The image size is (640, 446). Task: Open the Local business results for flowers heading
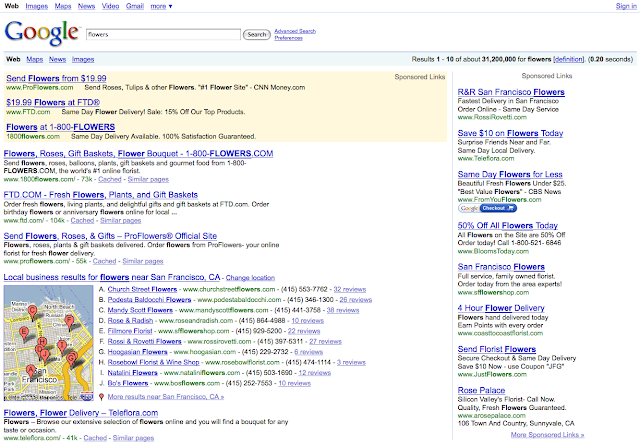coord(112,277)
